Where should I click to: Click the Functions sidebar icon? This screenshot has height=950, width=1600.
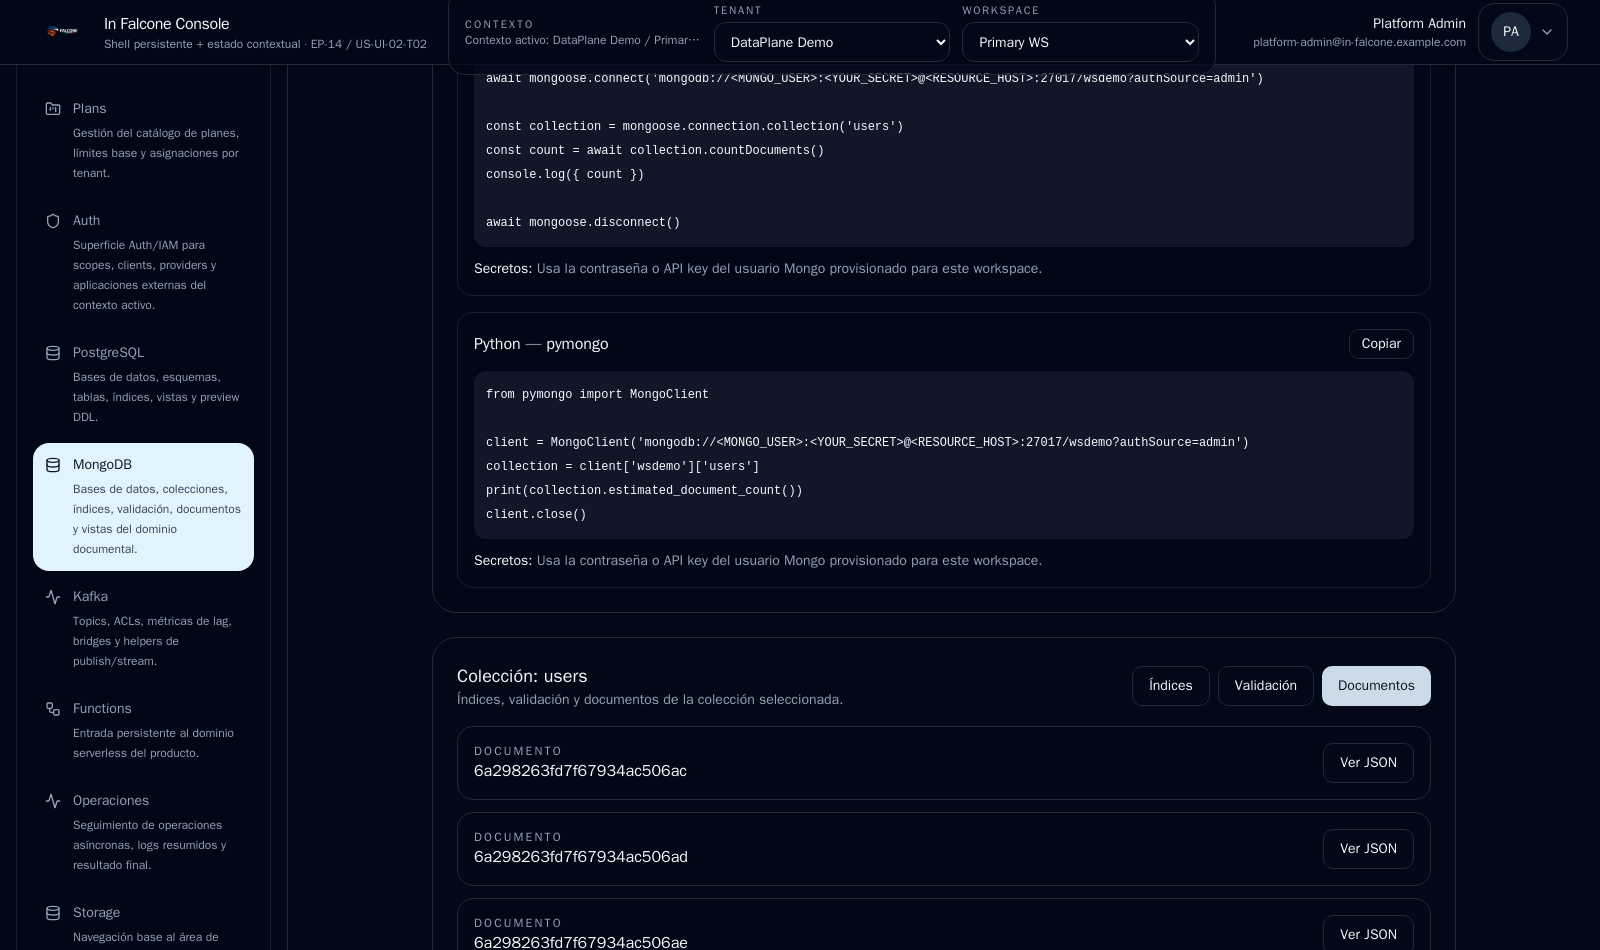[53, 708]
